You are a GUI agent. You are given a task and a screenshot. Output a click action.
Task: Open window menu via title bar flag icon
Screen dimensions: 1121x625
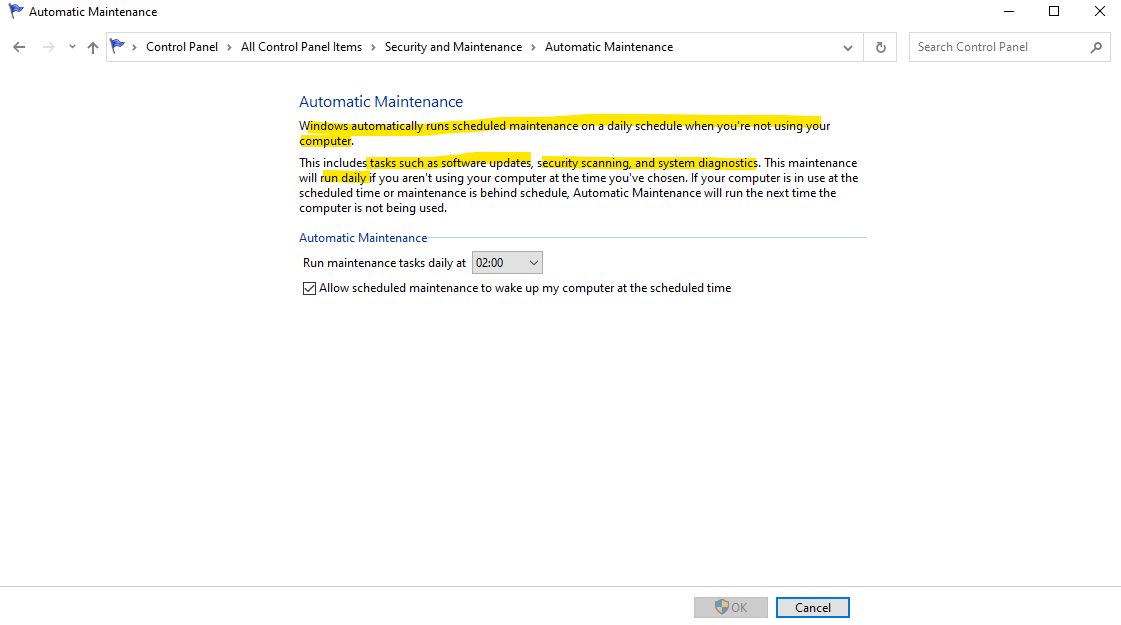16,12
